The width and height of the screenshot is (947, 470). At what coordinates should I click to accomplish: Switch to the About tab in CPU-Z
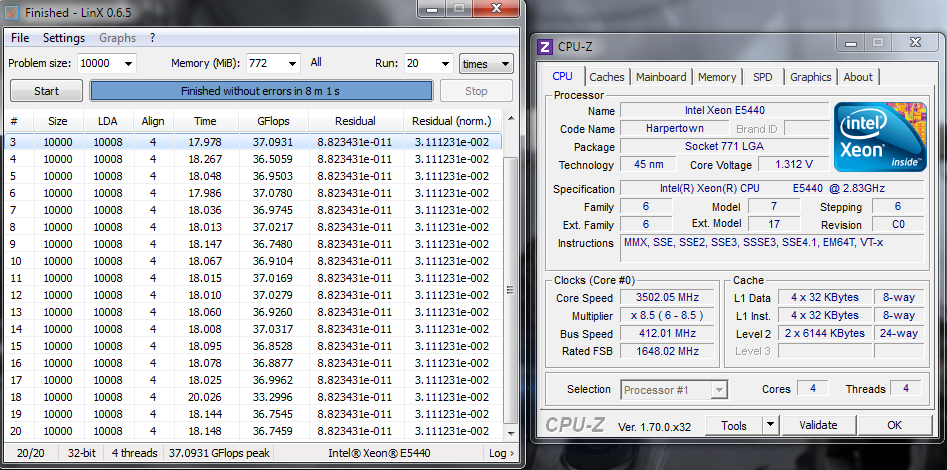[858, 77]
